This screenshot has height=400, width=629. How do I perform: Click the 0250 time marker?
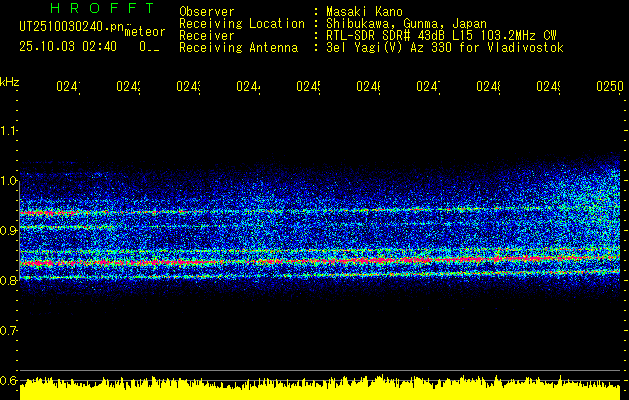point(609,88)
